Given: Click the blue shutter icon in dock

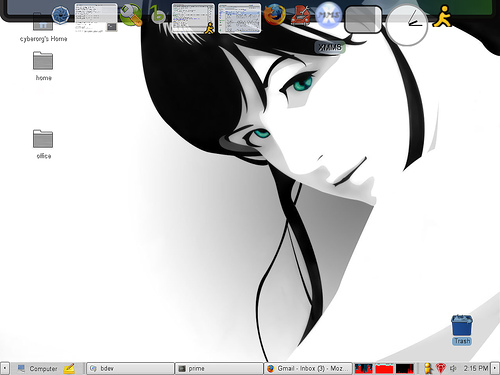Looking at the screenshot, I should [x=61, y=15].
